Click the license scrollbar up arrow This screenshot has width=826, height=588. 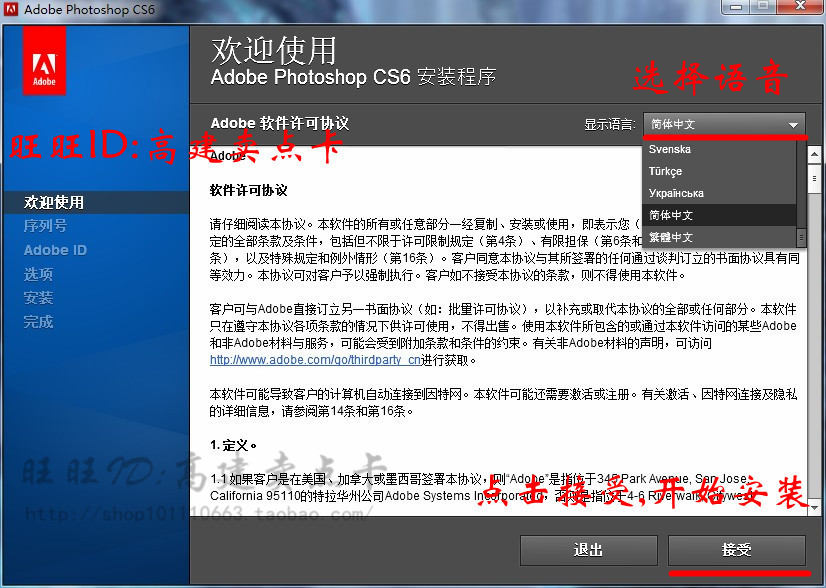point(814,155)
